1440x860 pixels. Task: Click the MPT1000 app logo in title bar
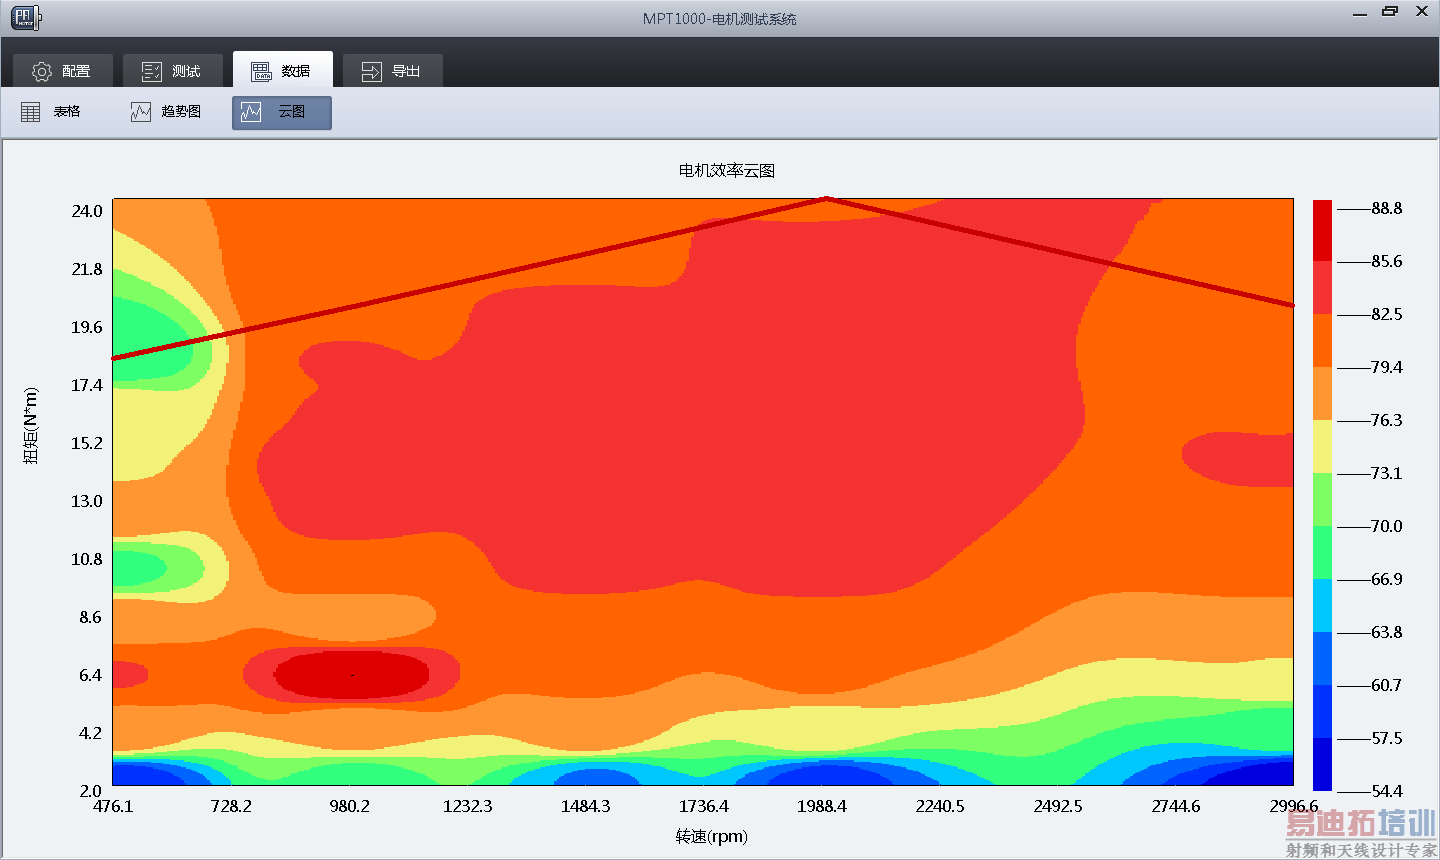25,17
